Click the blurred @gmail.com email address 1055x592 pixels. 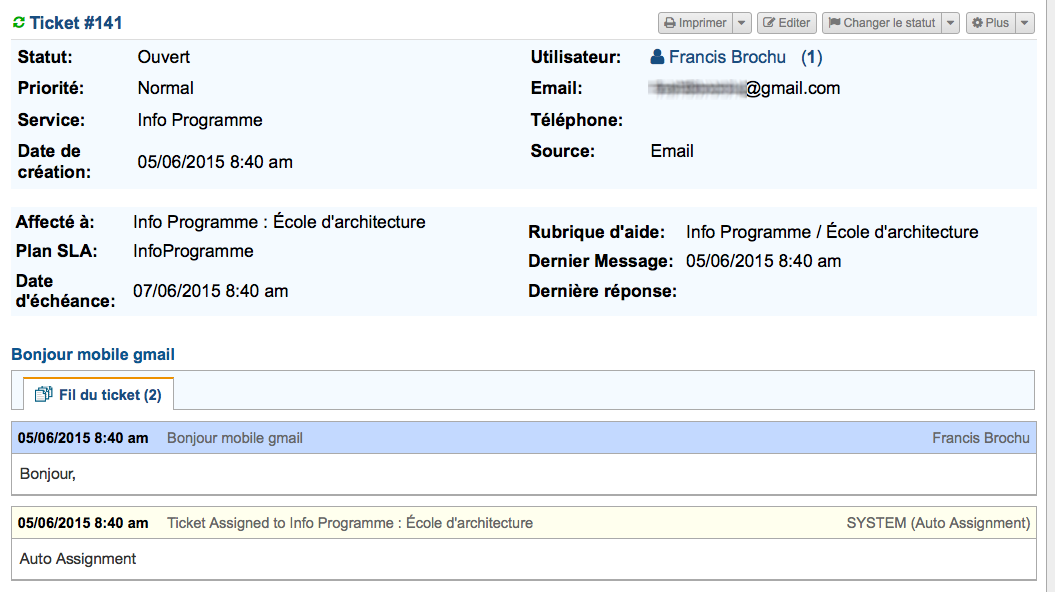point(745,88)
